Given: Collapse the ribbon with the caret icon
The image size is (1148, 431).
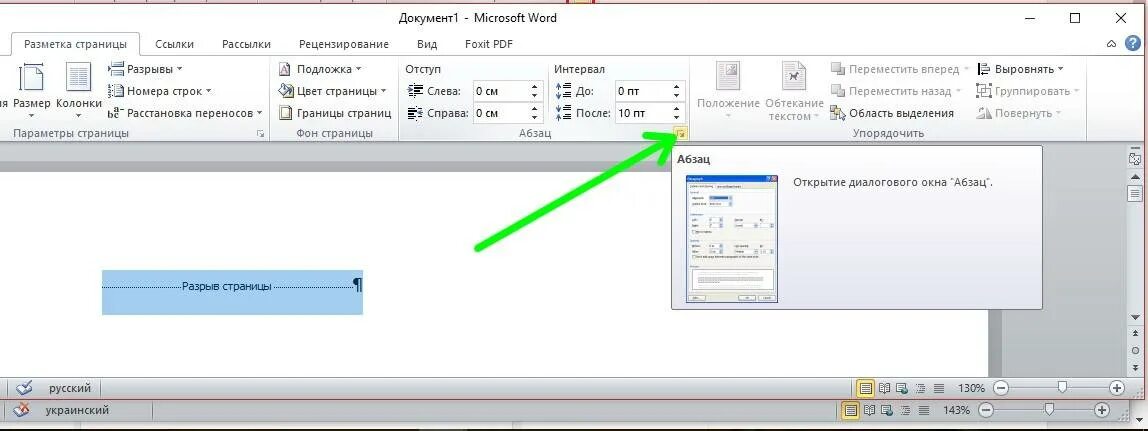Looking at the screenshot, I should pos(1112,44).
